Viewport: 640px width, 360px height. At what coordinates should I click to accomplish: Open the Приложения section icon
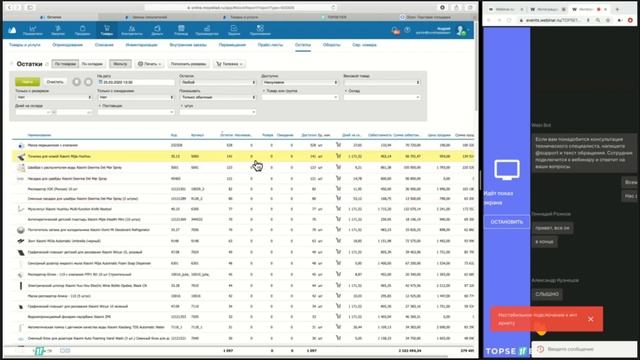point(260,30)
